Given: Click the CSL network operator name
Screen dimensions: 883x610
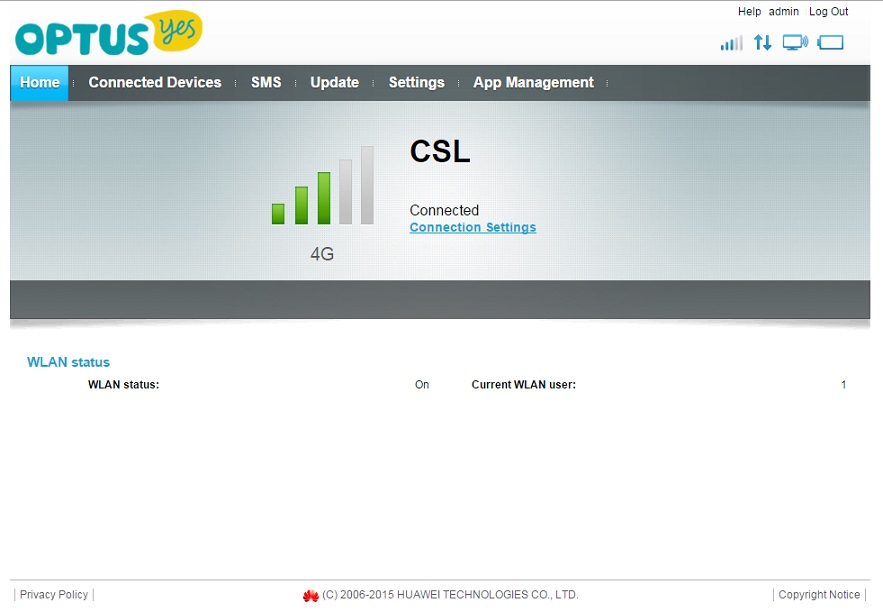Looking at the screenshot, I should click(440, 151).
